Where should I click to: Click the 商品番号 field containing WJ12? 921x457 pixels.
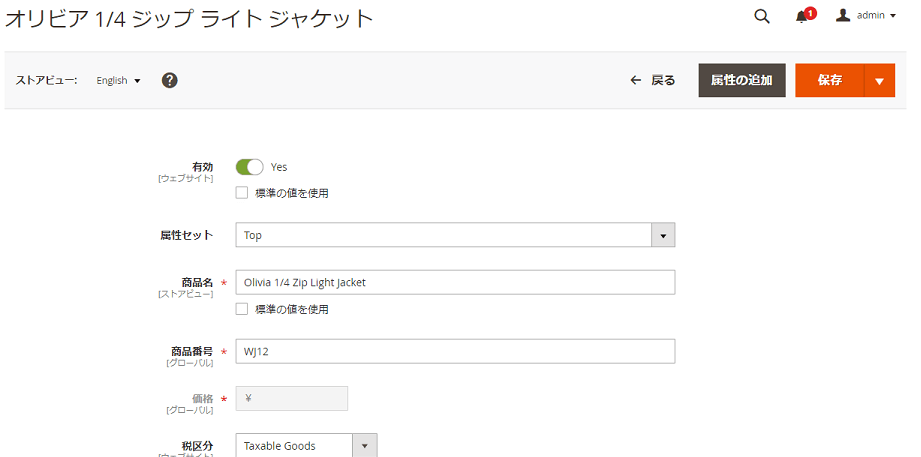455,351
